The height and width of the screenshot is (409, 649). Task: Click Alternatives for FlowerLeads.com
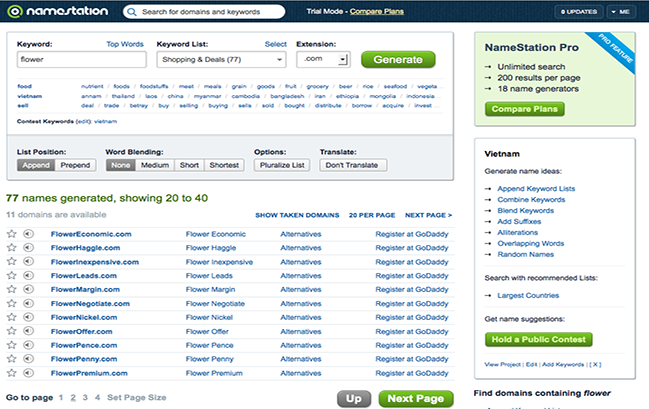click(x=300, y=276)
